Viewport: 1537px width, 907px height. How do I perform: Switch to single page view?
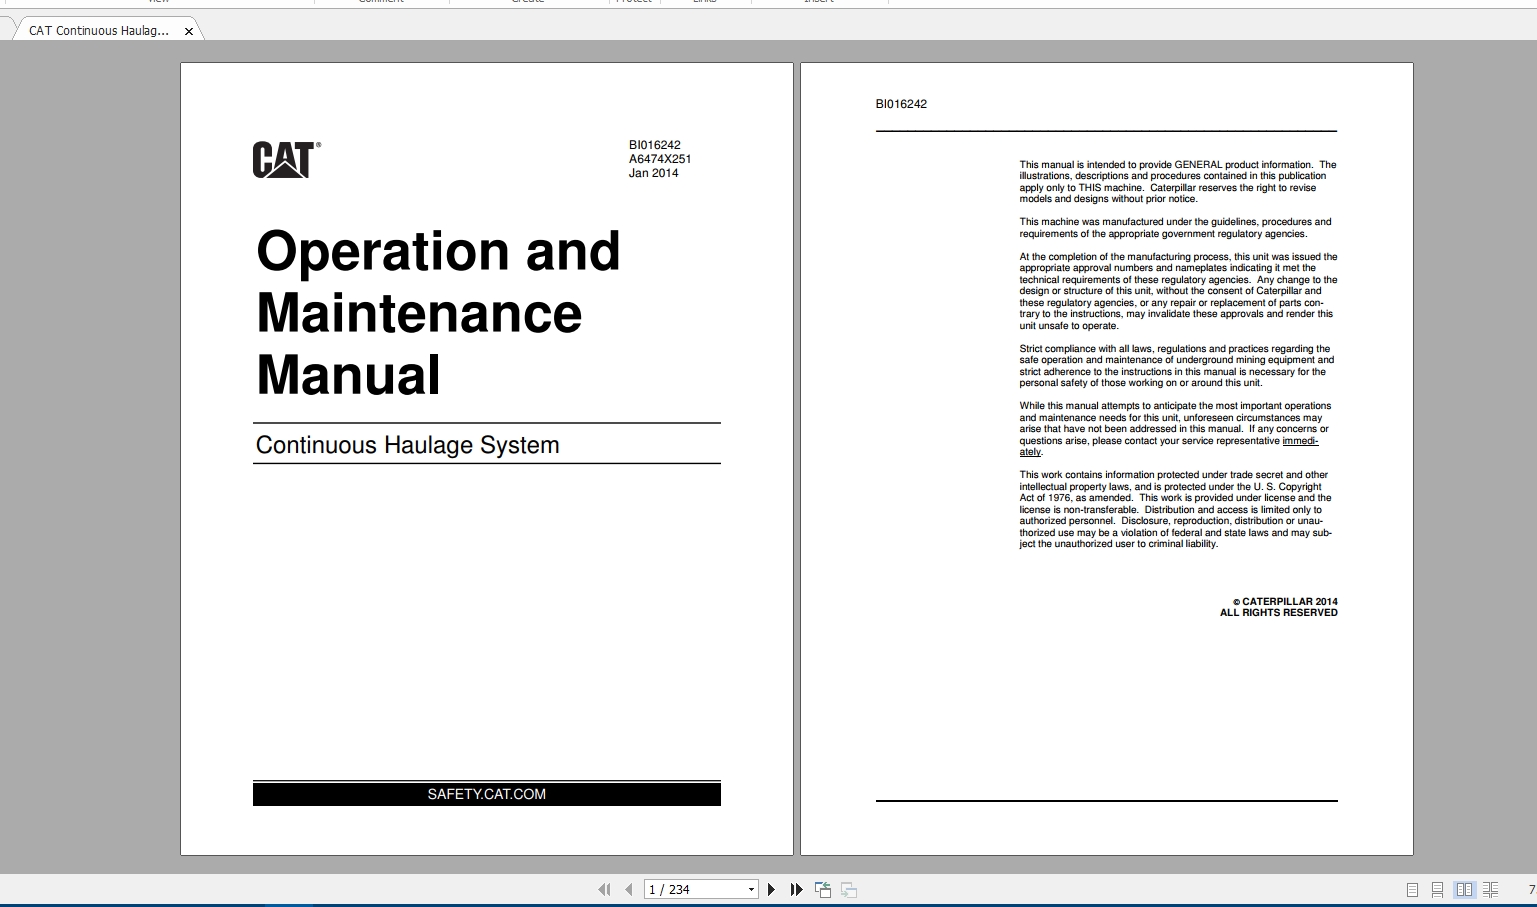[x=1412, y=889]
